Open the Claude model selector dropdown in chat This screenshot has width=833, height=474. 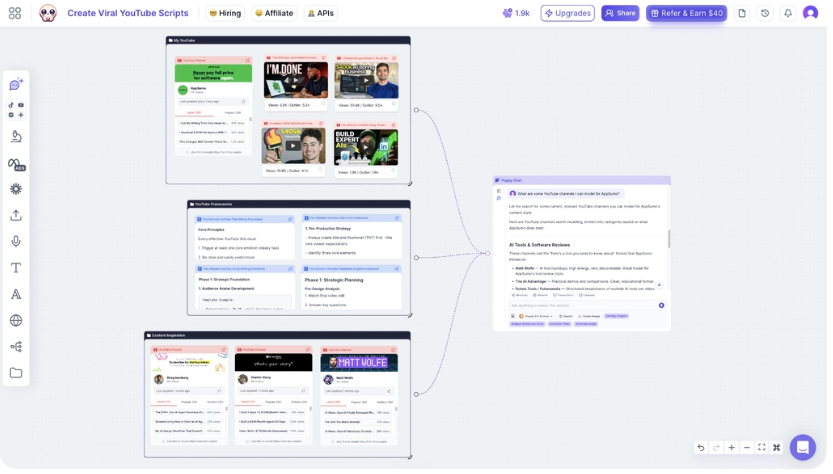pos(536,316)
